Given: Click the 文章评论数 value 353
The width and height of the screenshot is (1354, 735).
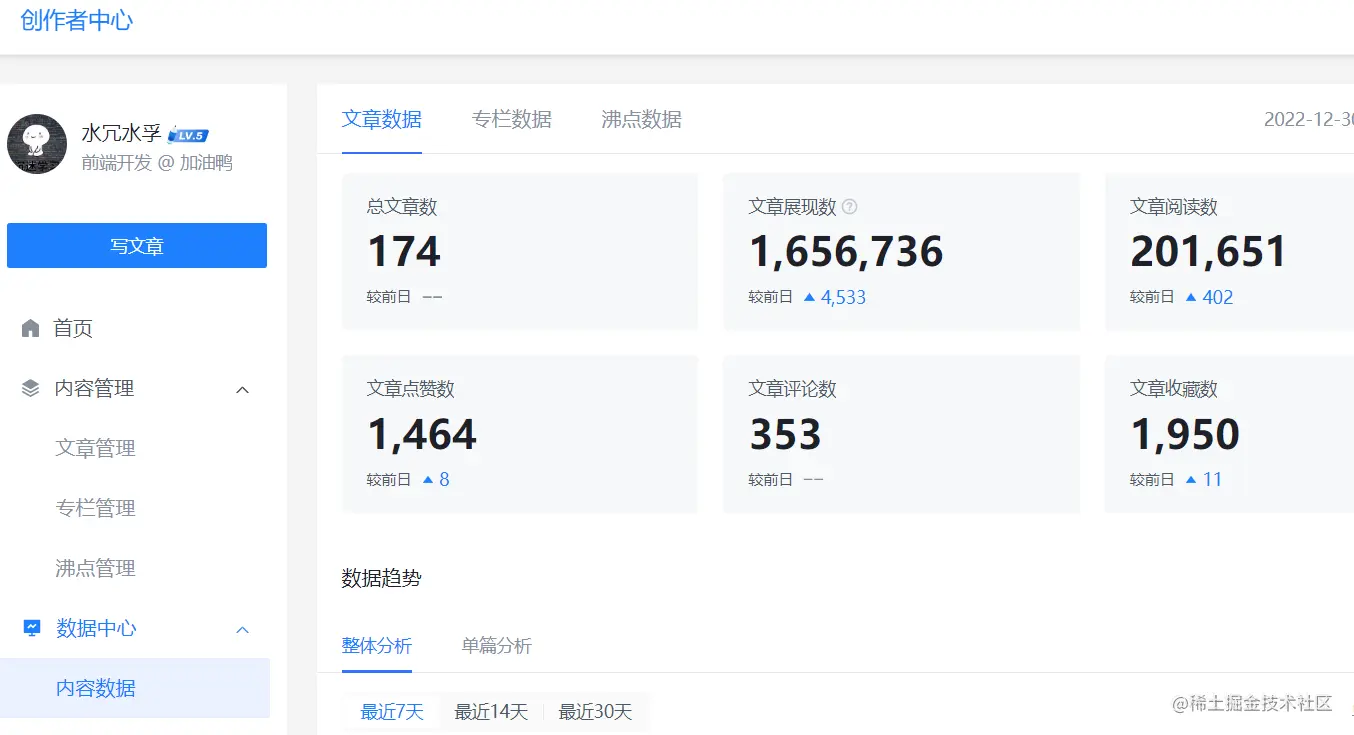Looking at the screenshot, I should click(786, 434).
